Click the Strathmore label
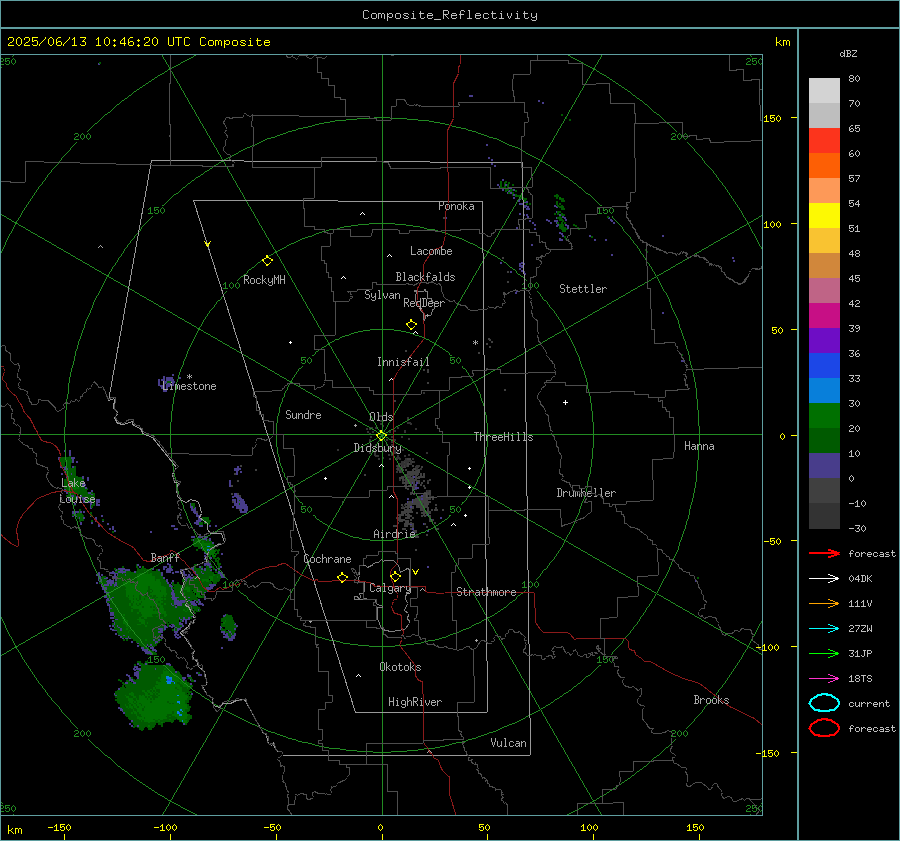Screen dimensions: 900x841 [x=486, y=592]
